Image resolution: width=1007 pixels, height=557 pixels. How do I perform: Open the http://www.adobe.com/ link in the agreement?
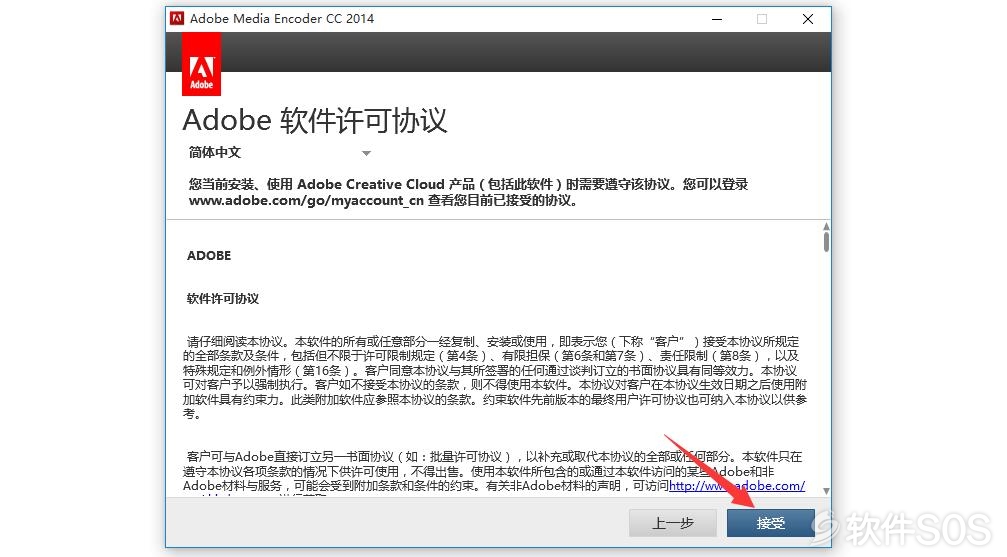(x=737, y=486)
